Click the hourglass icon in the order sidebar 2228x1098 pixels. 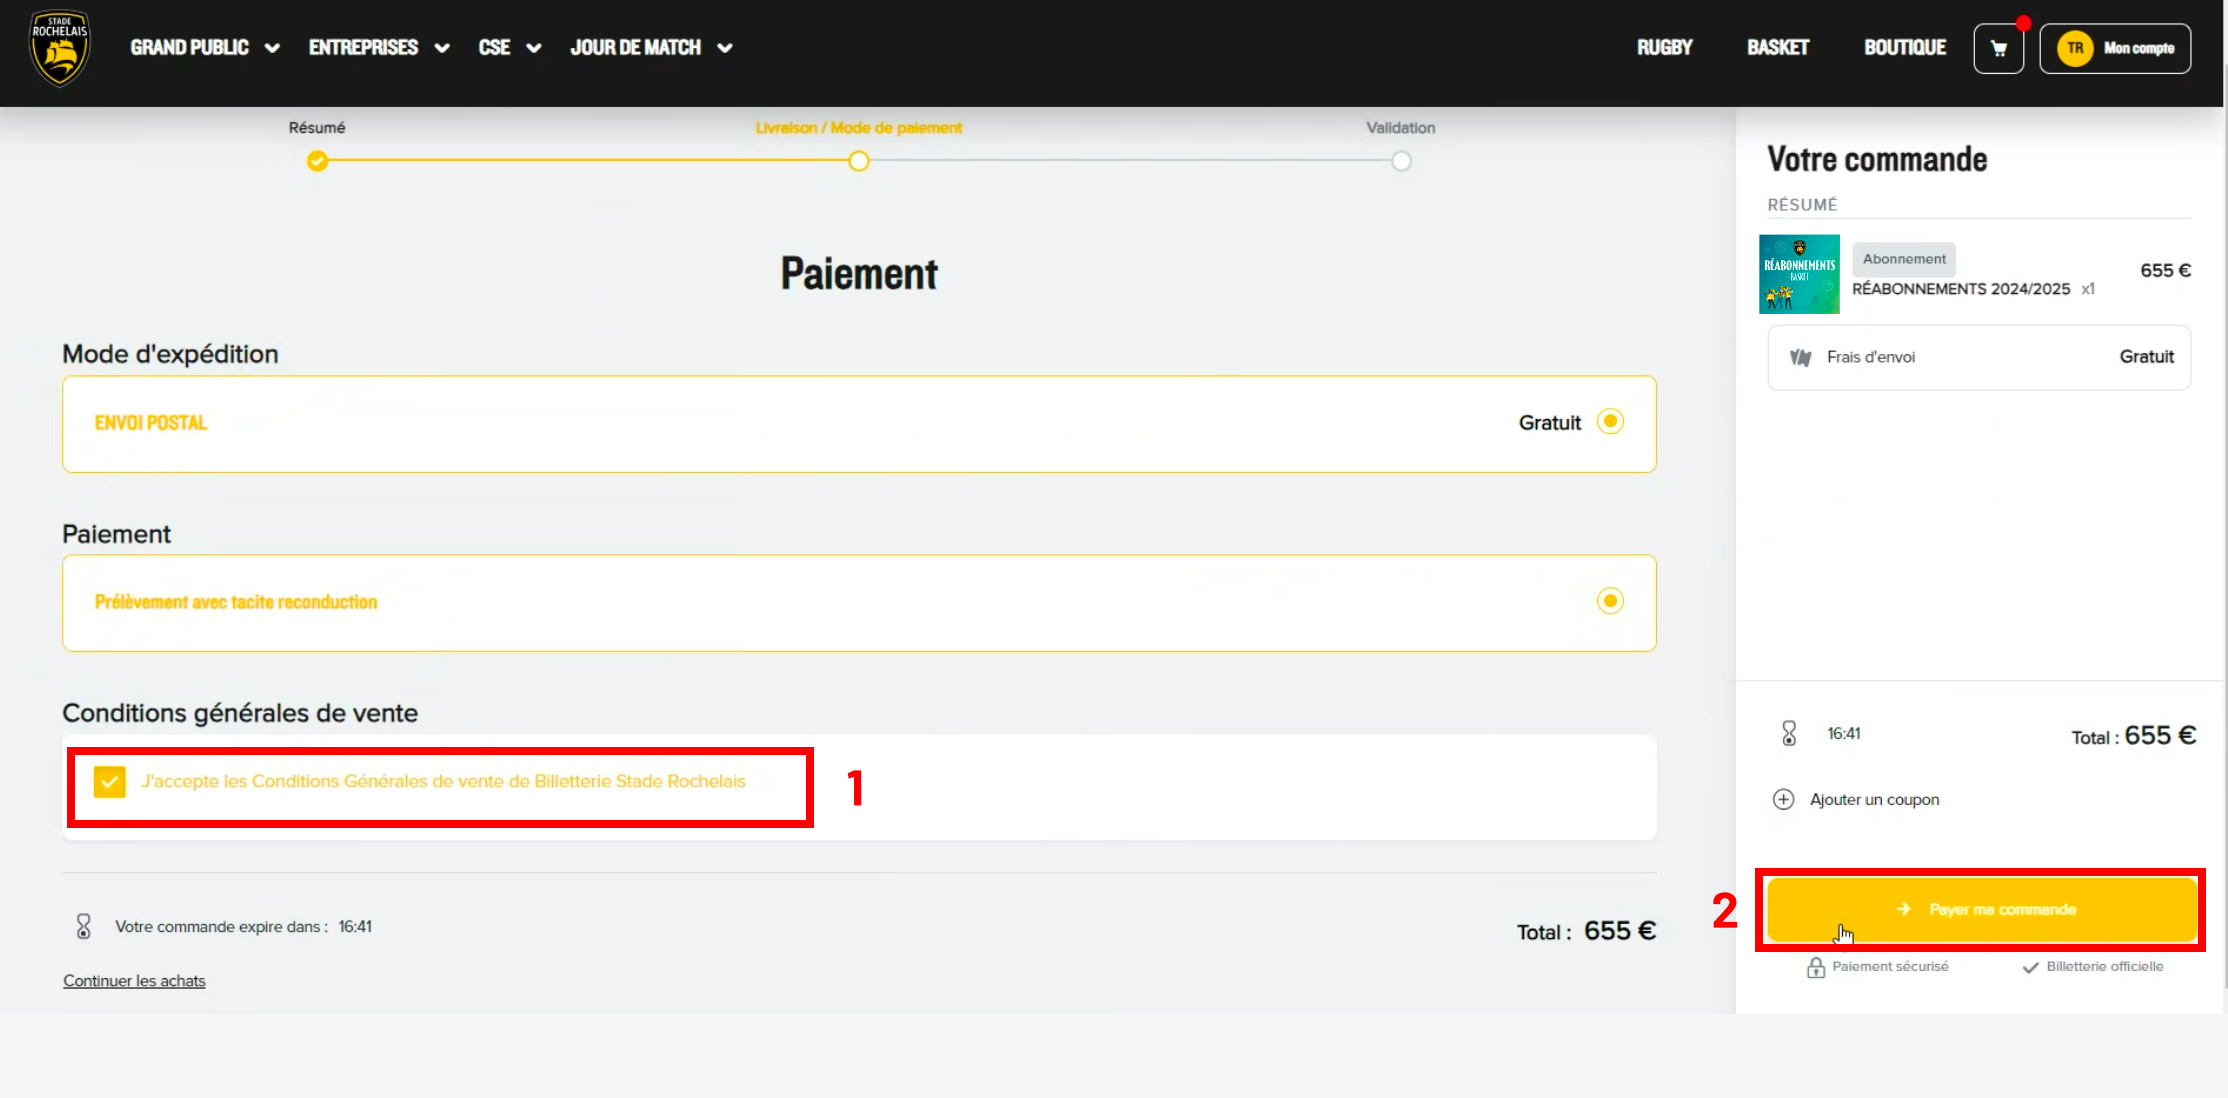pyautogui.click(x=1789, y=733)
